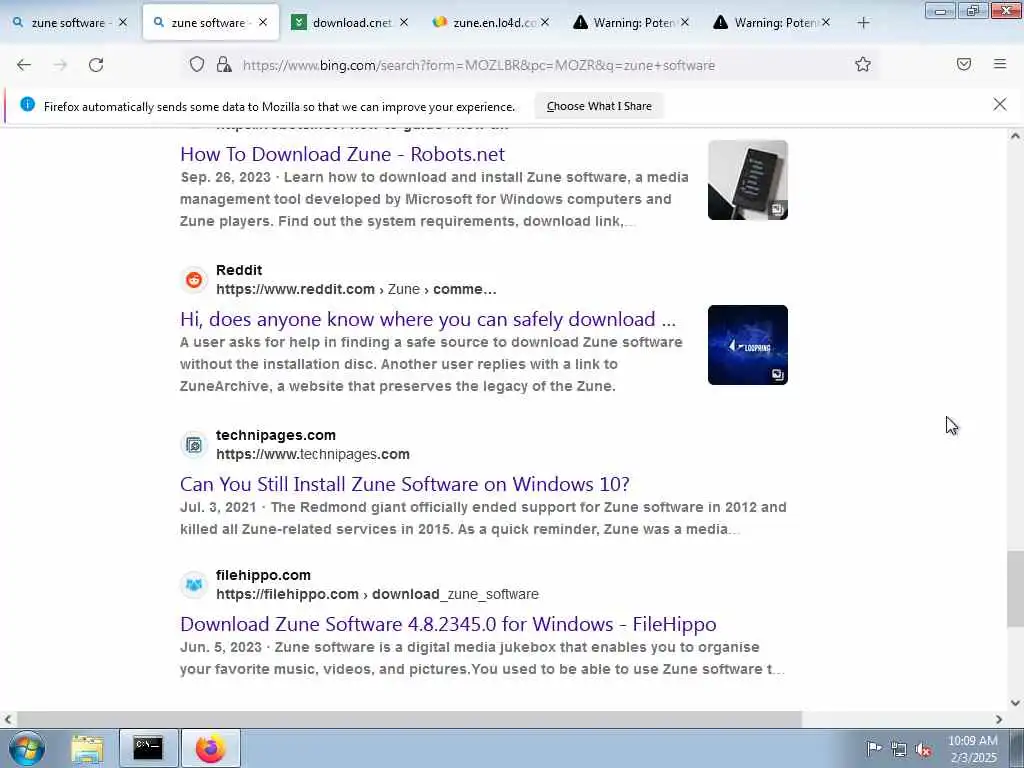
Task: Open Can You Still Install Zune Software link
Action: [405, 484]
